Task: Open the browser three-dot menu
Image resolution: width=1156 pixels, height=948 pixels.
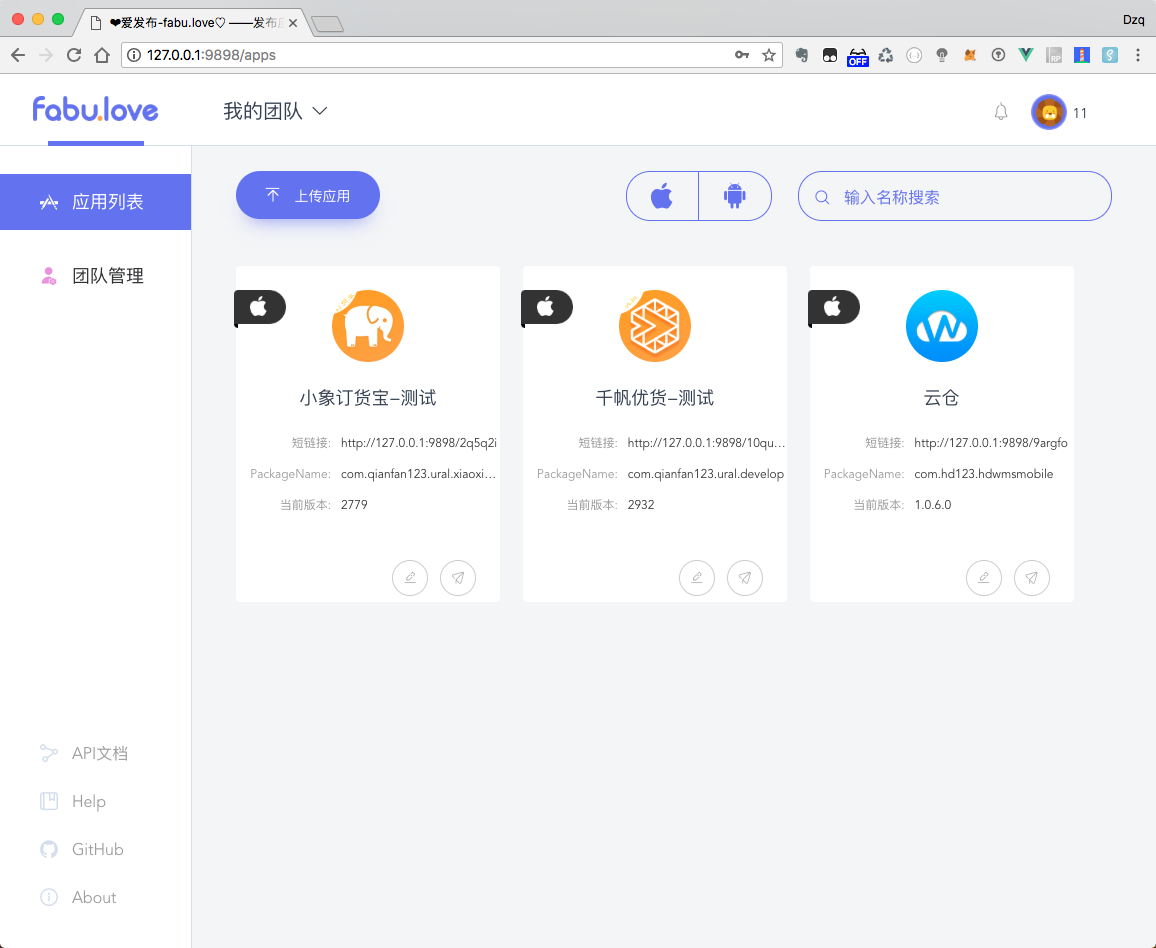Action: (x=1138, y=55)
